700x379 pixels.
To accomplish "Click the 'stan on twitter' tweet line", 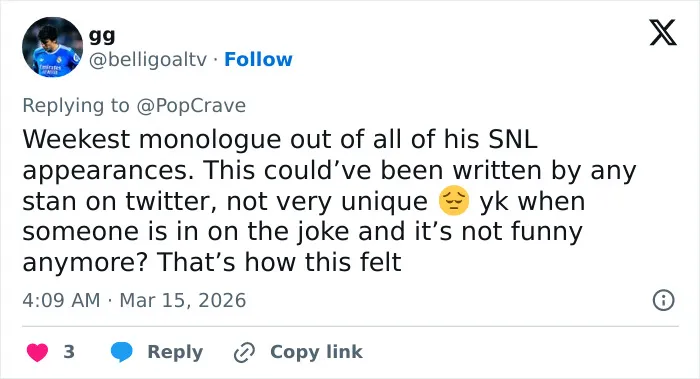I will [304, 201].
